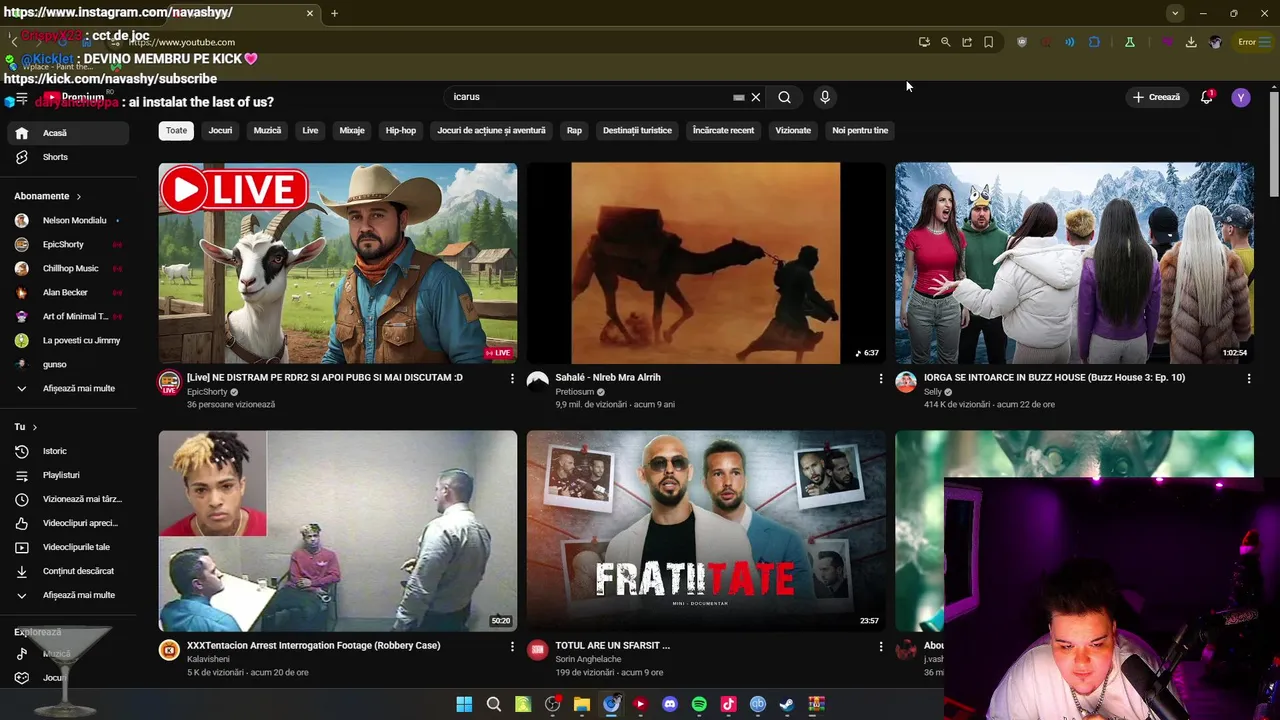Click the Creează button
The width and height of the screenshot is (1280, 720).
(1156, 97)
